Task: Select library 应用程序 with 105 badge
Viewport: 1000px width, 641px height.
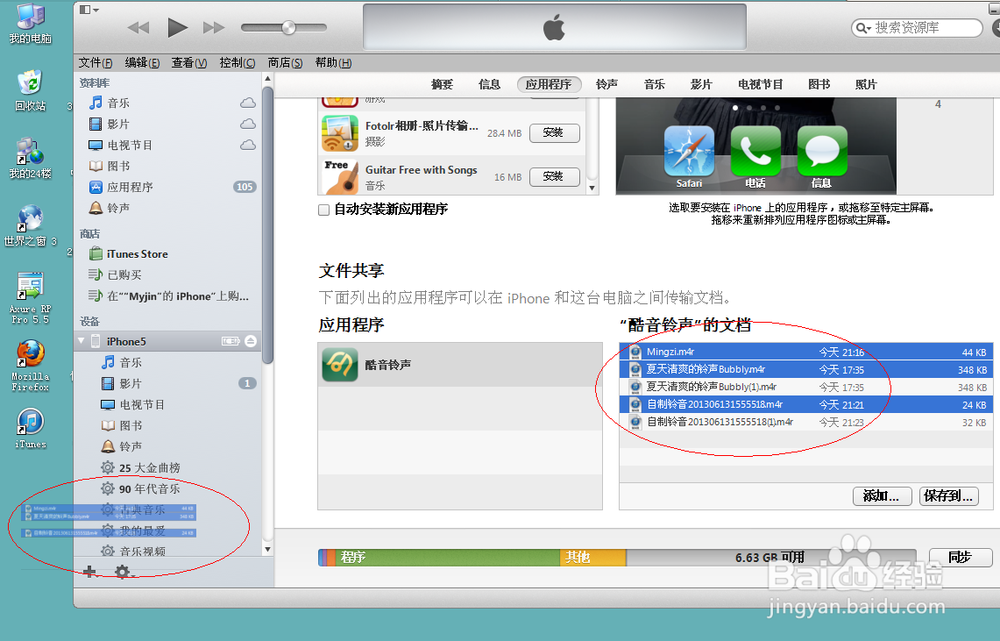Action: click(168, 187)
